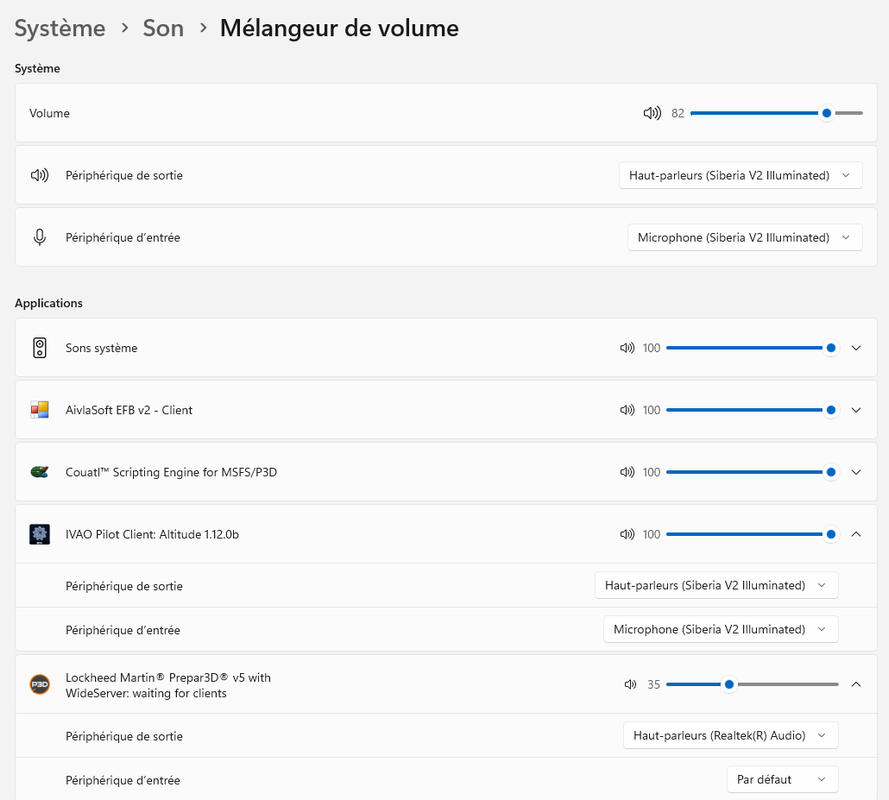Mute the system Volume speaker icon
The image size is (889, 800).
point(652,113)
